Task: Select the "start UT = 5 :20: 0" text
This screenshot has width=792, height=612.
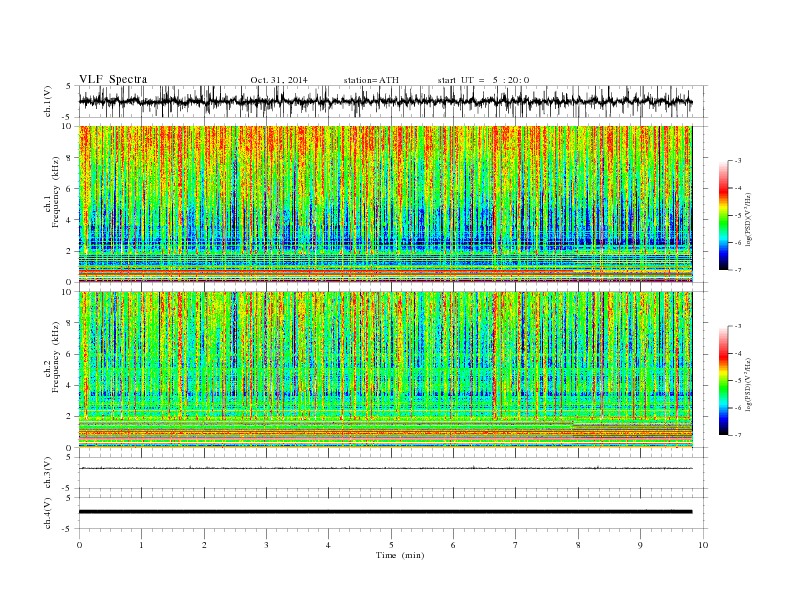Action: pos(483,80)
